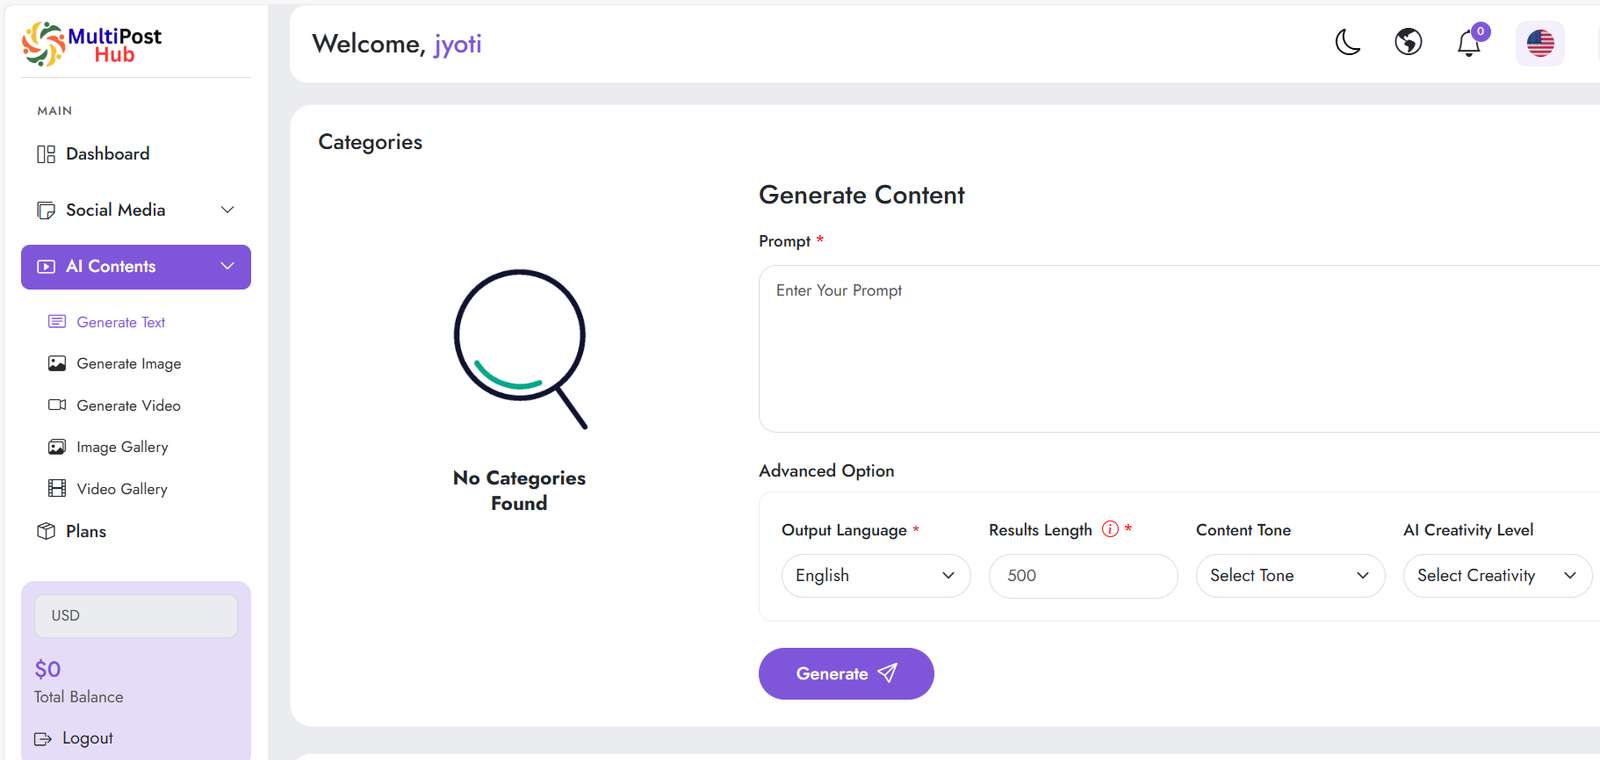Click the Results Length info icon
Viewport: 1600px width, 760px height.
click(1110, 529)
